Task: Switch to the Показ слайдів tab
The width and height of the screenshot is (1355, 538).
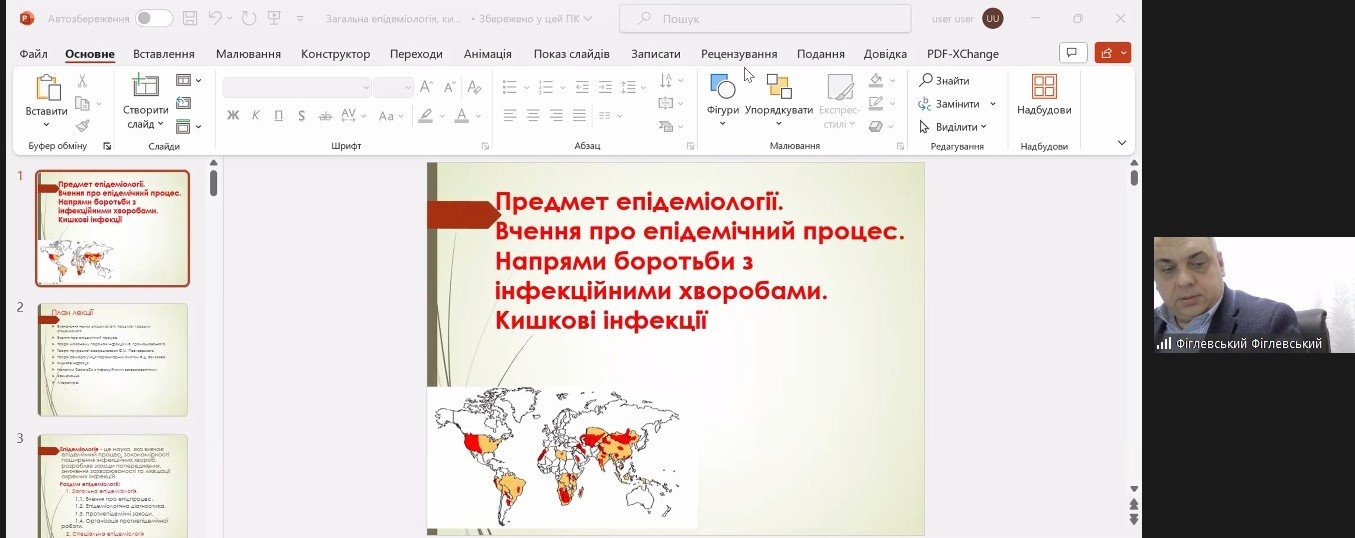Action: tap(571, 54)
